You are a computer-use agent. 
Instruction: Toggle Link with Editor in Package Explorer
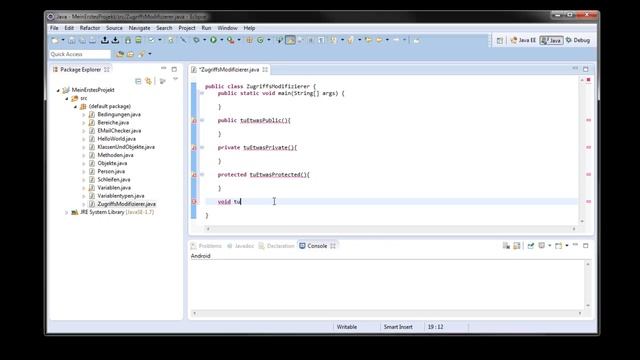149,81
